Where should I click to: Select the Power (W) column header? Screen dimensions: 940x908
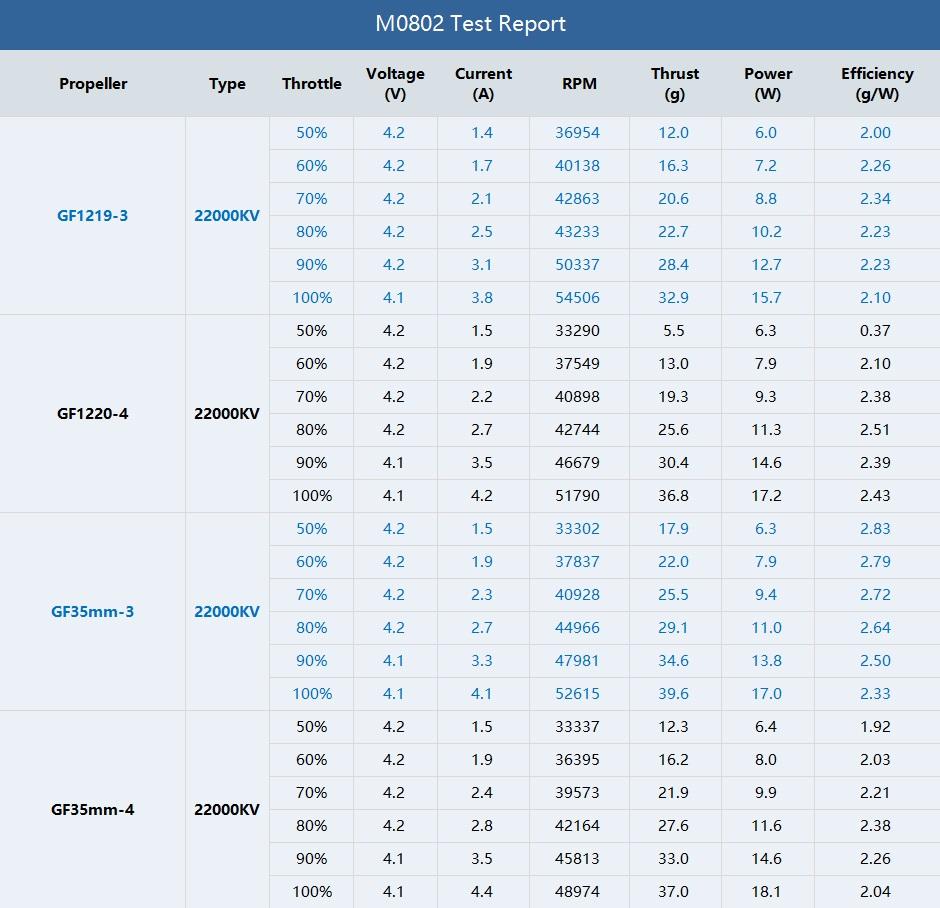tap(768, 84)
